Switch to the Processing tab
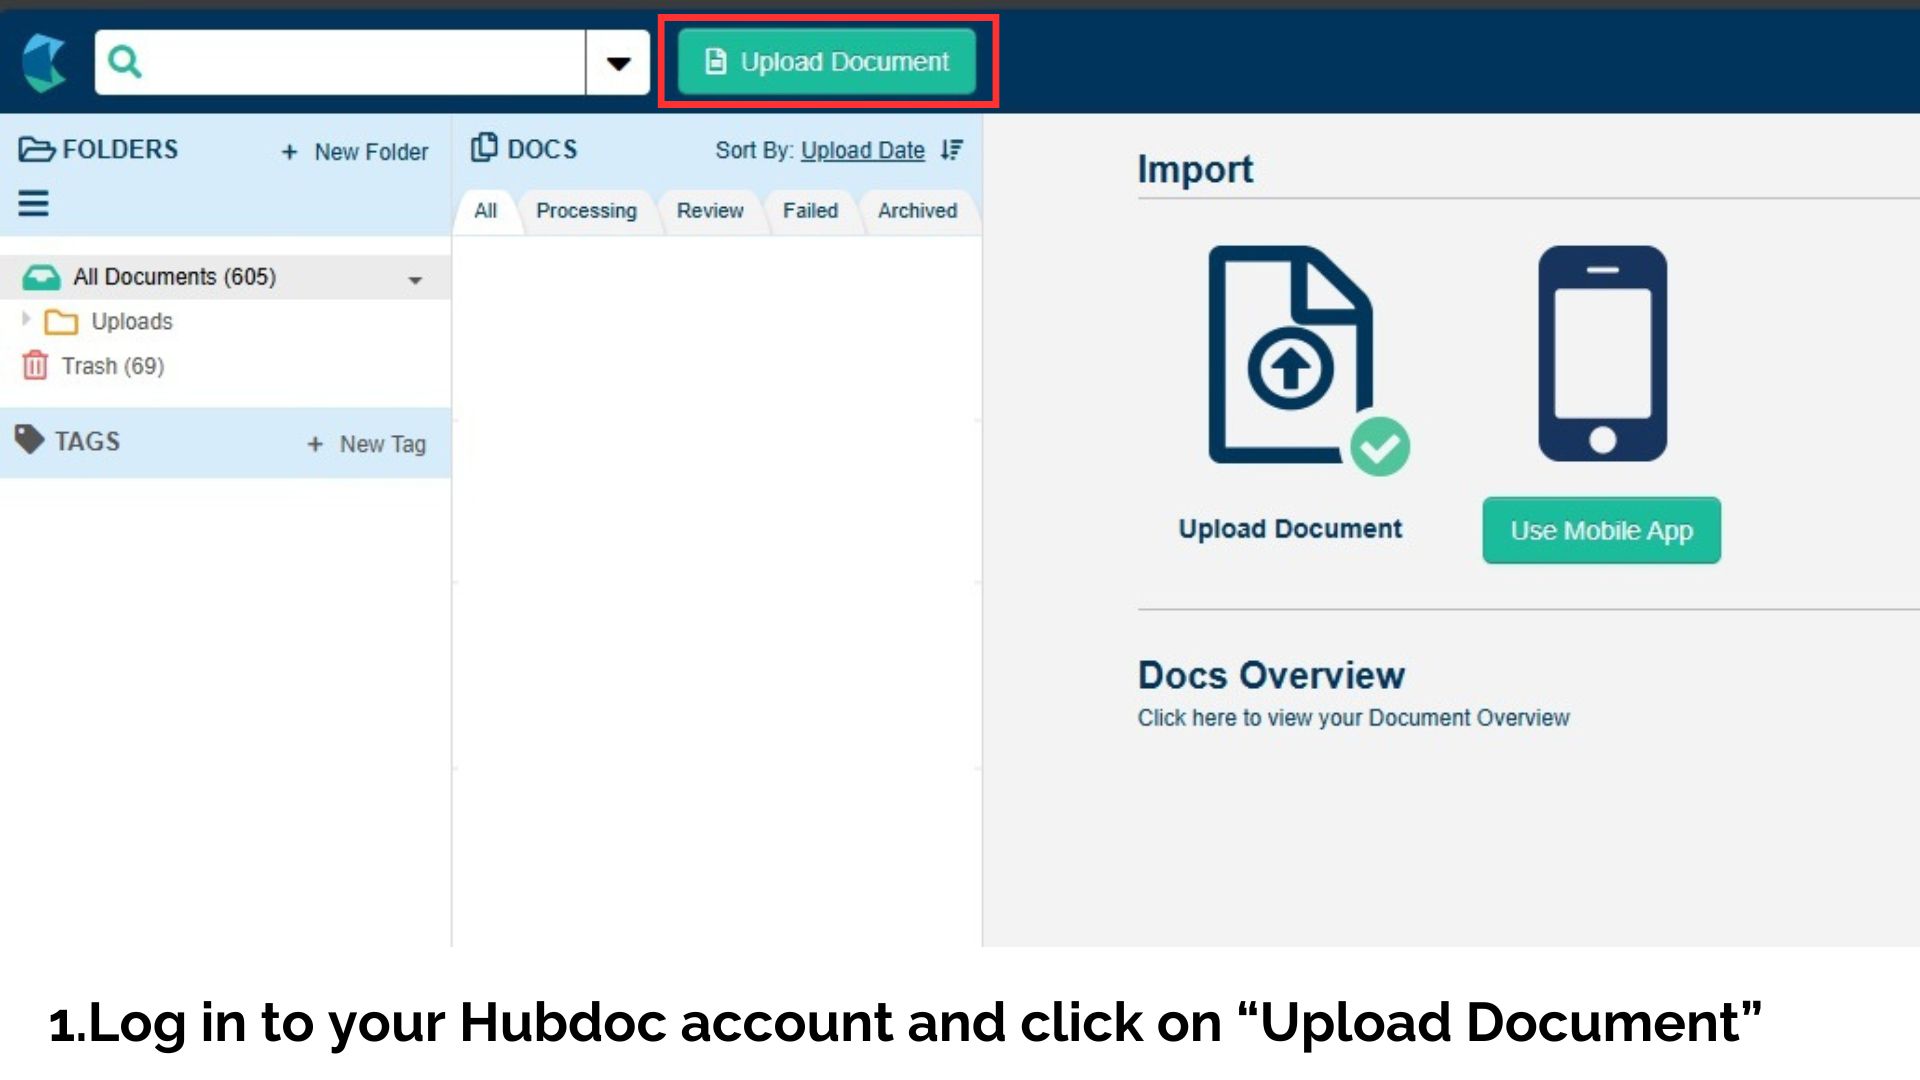This screenshot has width=1920, height=1080. [x=586, y=211]
